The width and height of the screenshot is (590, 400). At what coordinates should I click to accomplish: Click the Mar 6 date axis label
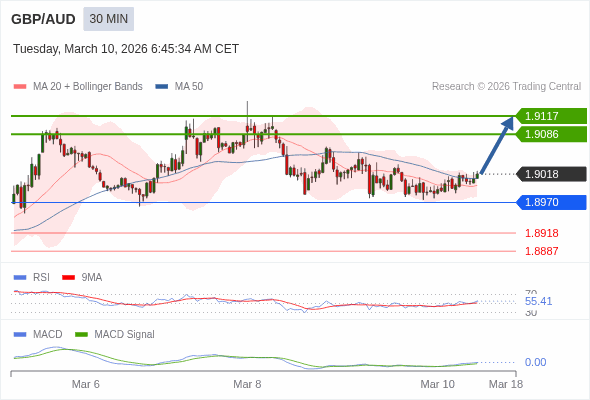click(86, 384)
